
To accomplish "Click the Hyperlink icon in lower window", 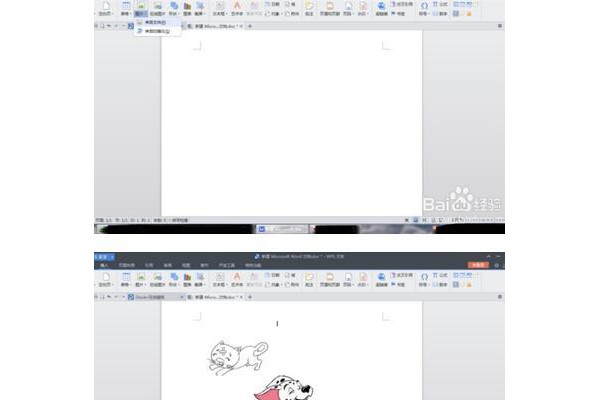I will (381, 277).
